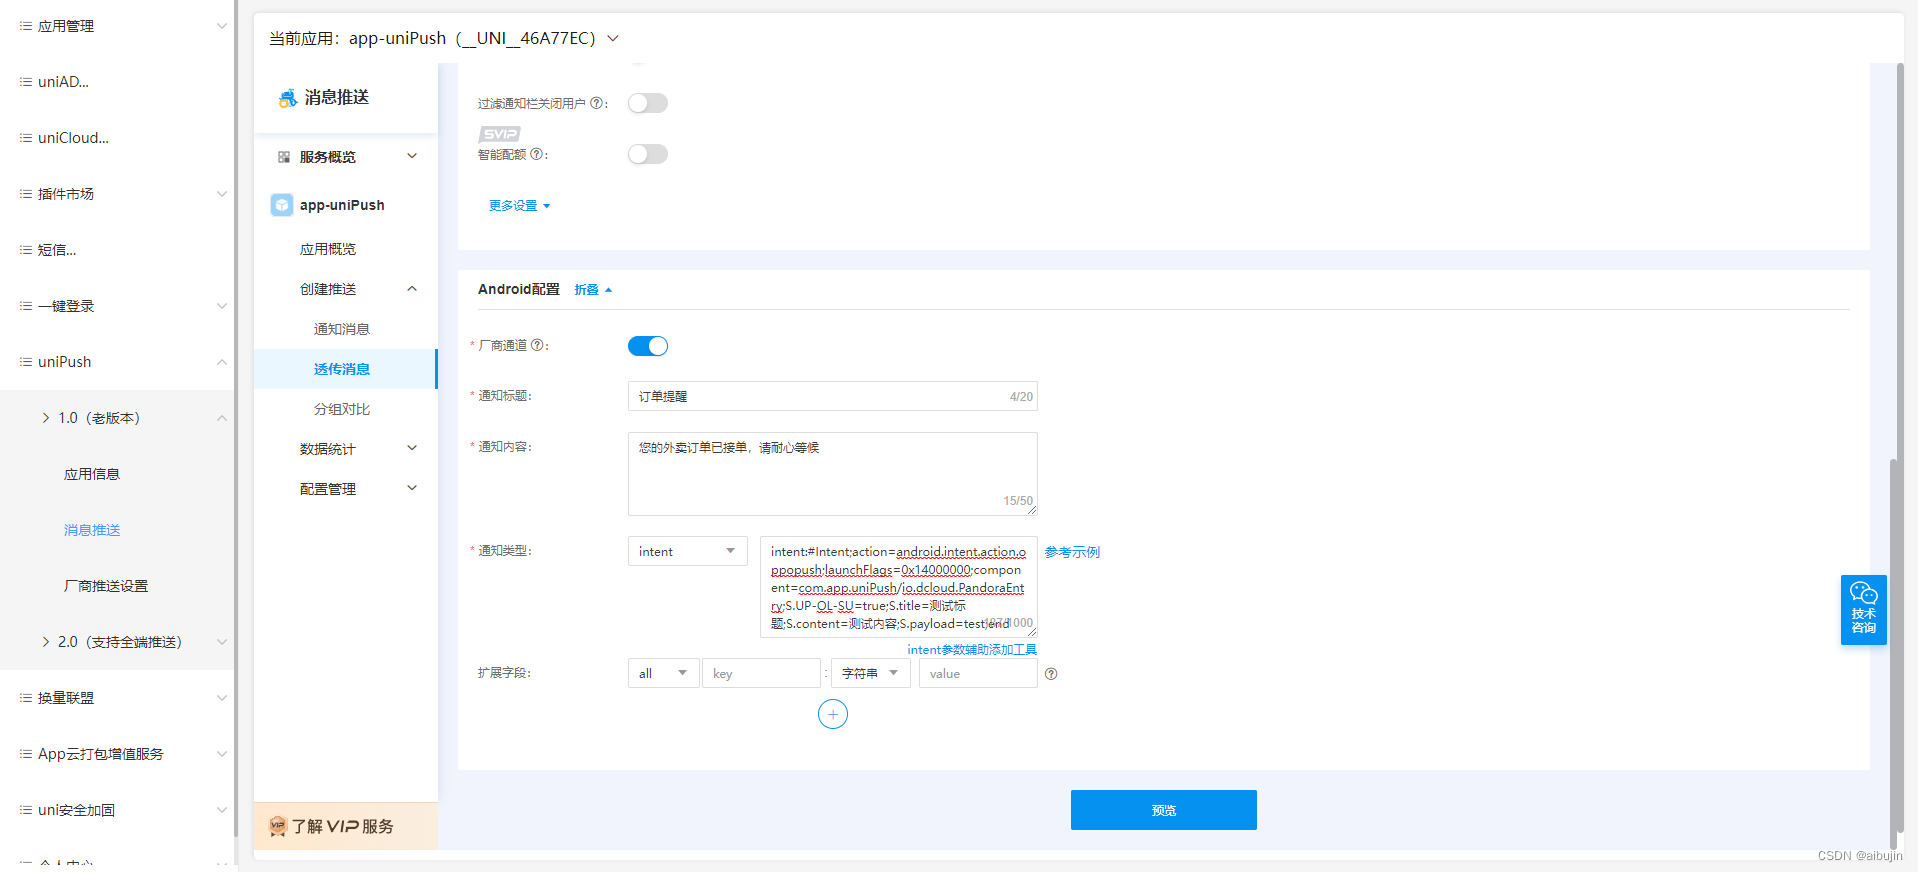The width and height of the screenshot is (1918, 872).
Task: Click the intent parameter textarea
Action: [899, 587]
